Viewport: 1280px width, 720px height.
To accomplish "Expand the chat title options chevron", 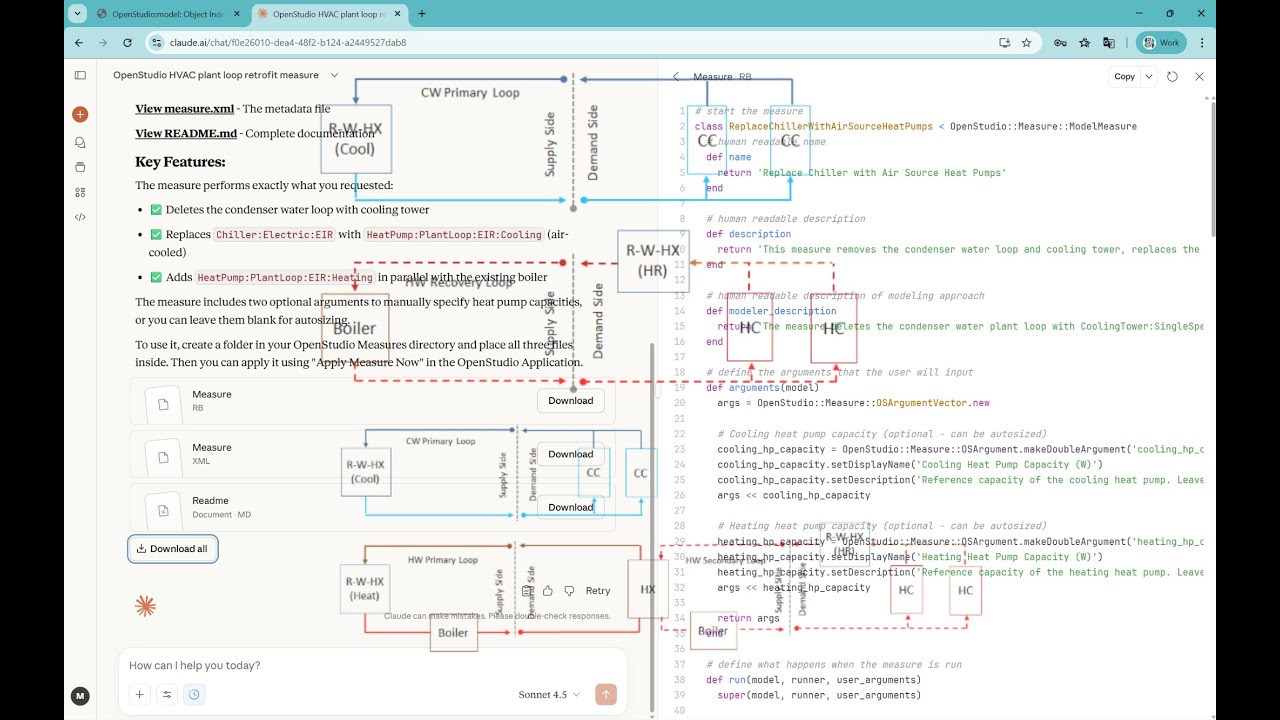I will point(334,75).
